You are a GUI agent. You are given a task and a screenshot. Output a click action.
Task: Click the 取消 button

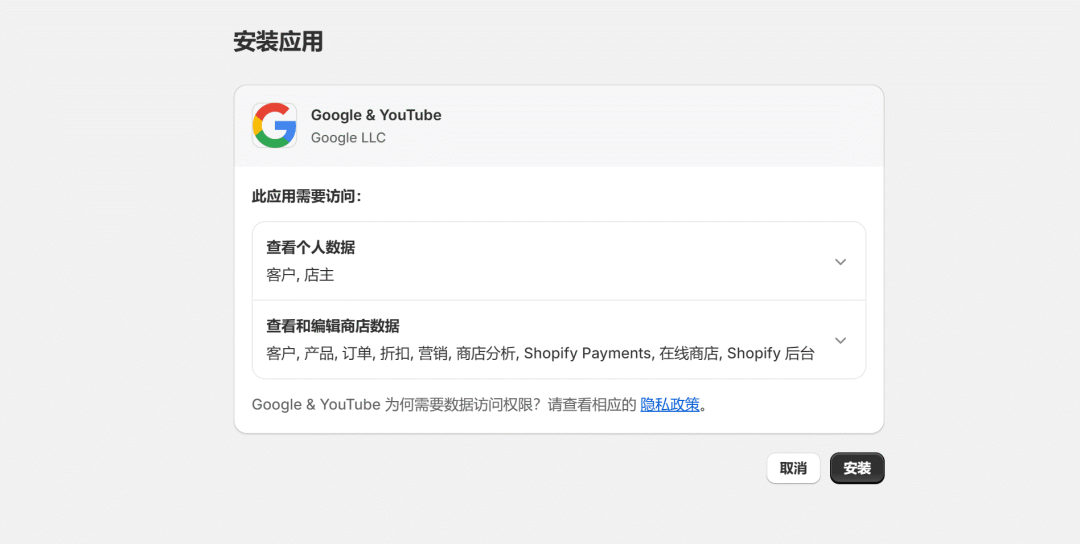[x=793, y=468]
